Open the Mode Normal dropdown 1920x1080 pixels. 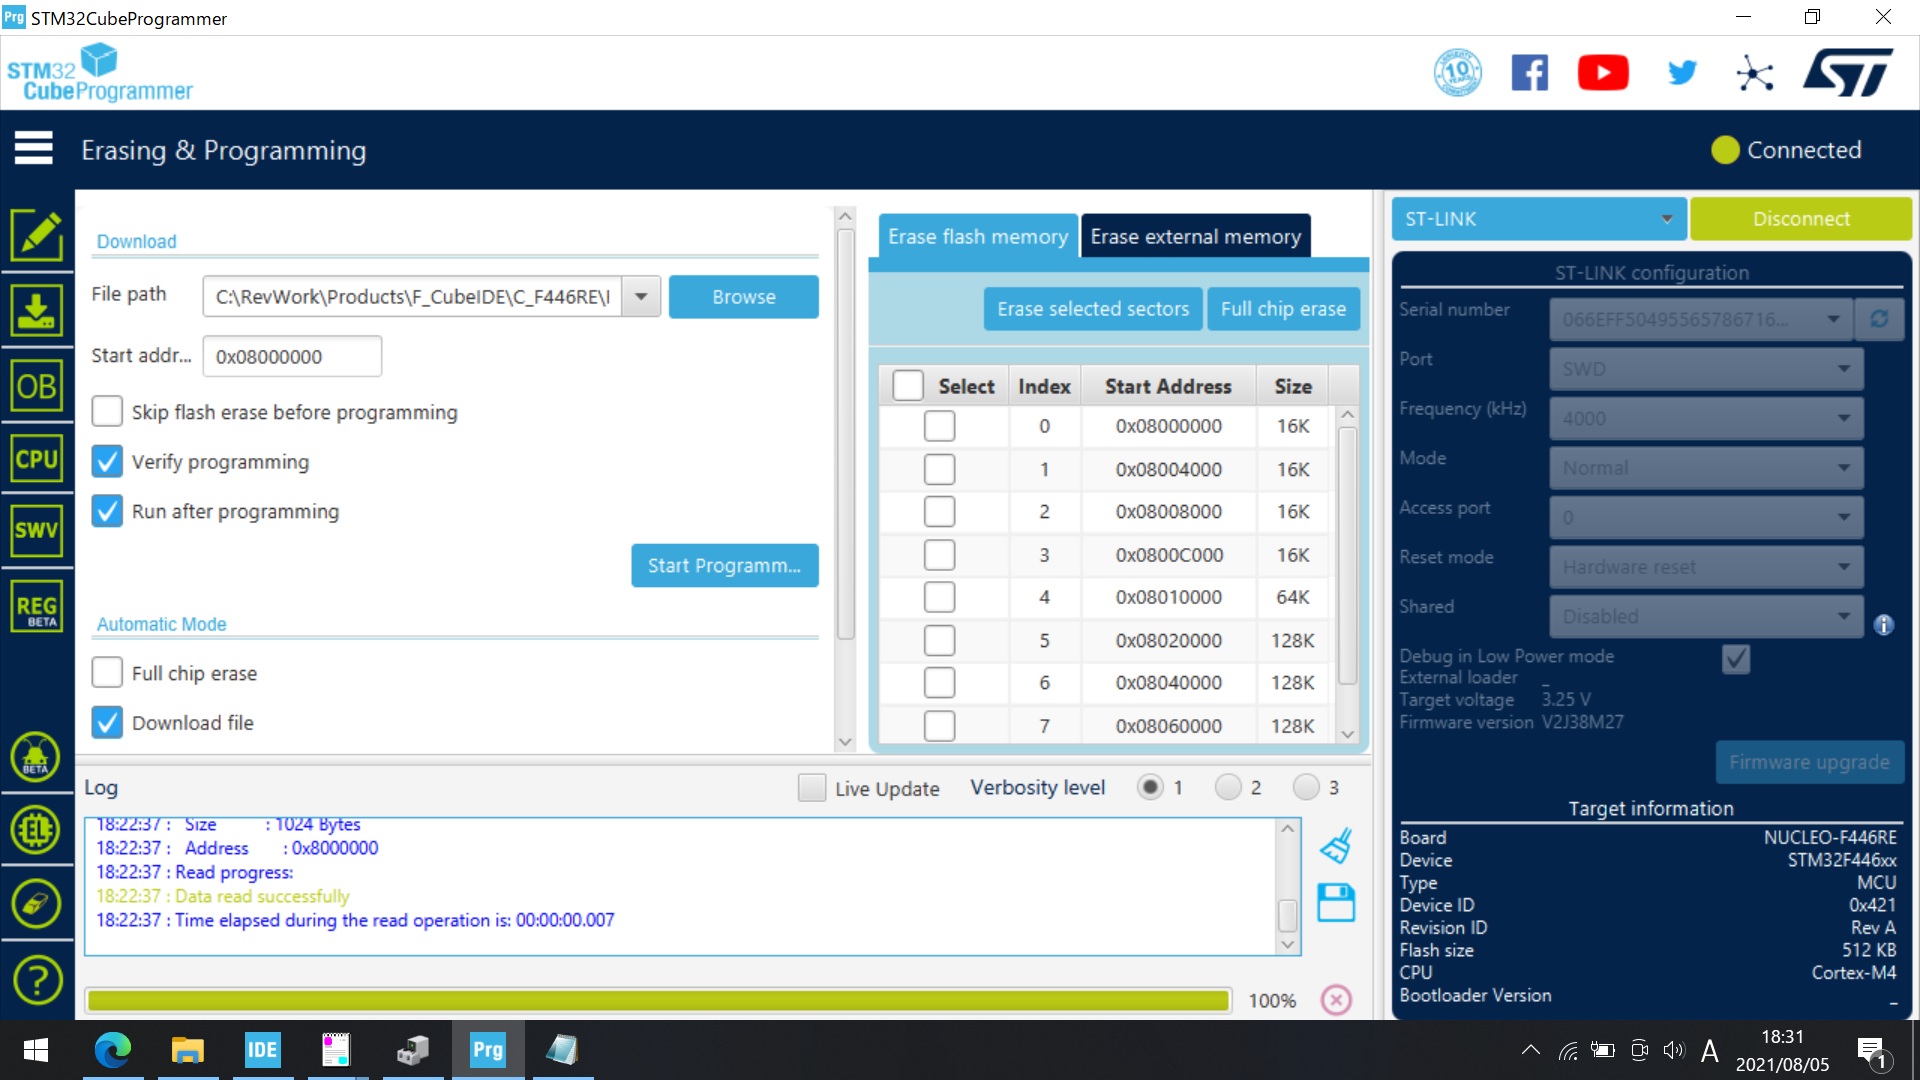1707,468
